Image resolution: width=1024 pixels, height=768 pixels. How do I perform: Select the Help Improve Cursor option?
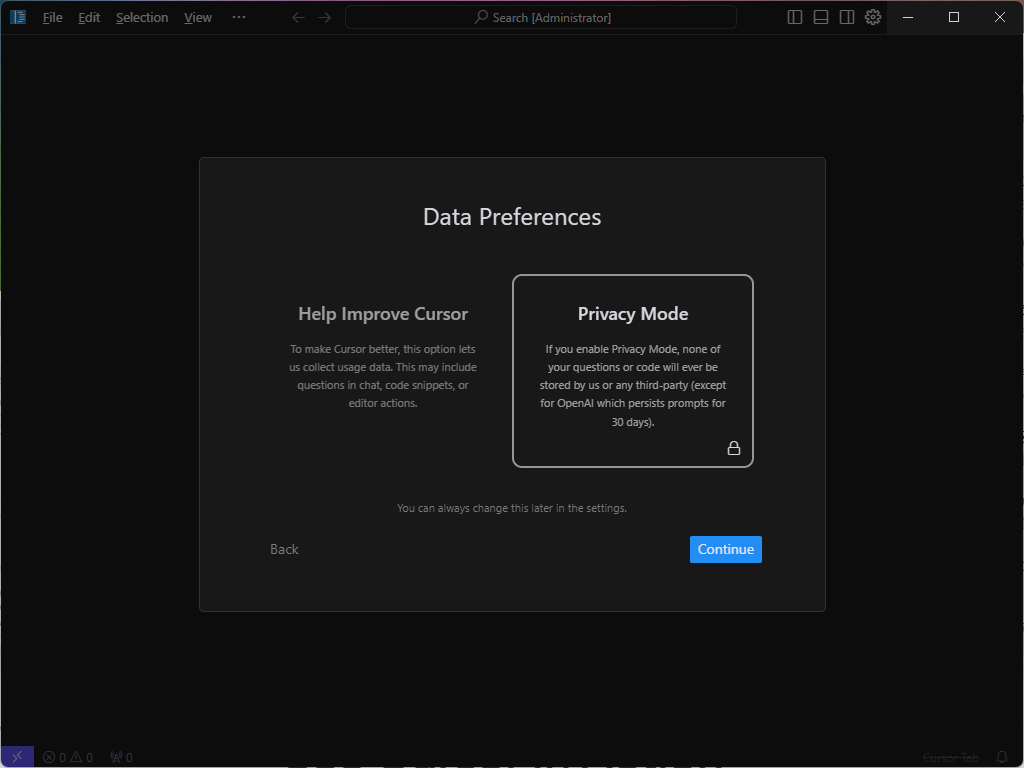point(383,371)
